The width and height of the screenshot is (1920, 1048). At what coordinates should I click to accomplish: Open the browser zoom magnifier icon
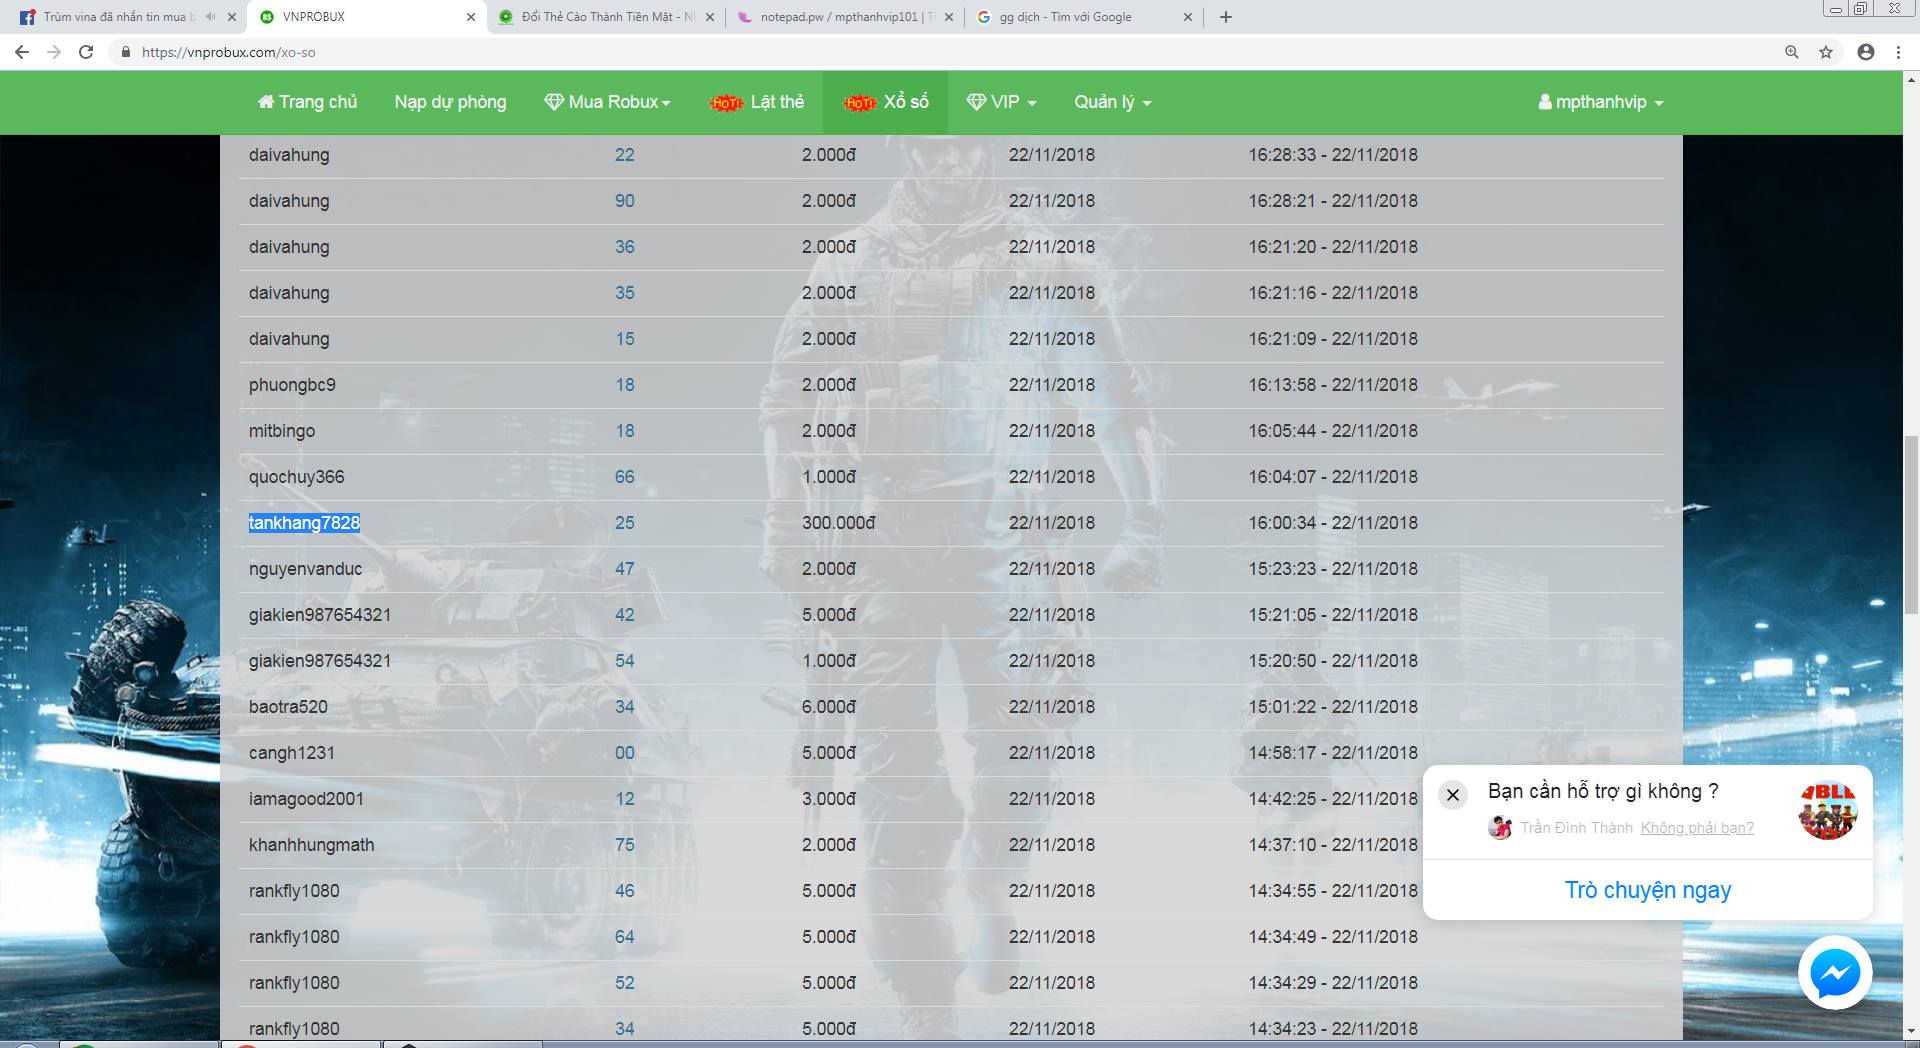[1792, 52]
